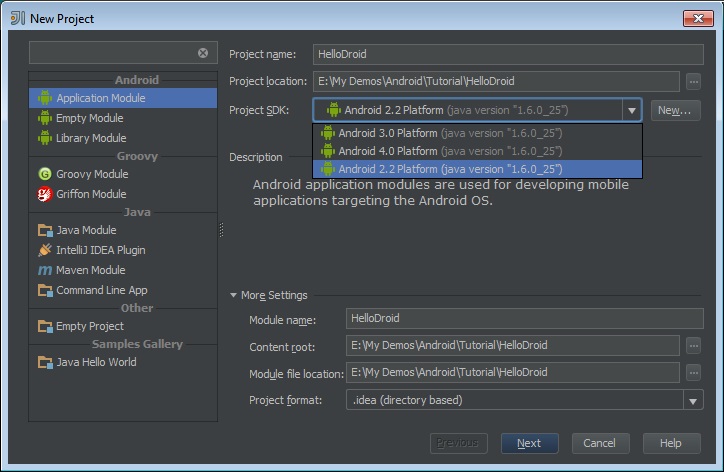This screenshot has width=724, height=472.
Task: Click the Content root path field
Action: (x=513, y=345)
